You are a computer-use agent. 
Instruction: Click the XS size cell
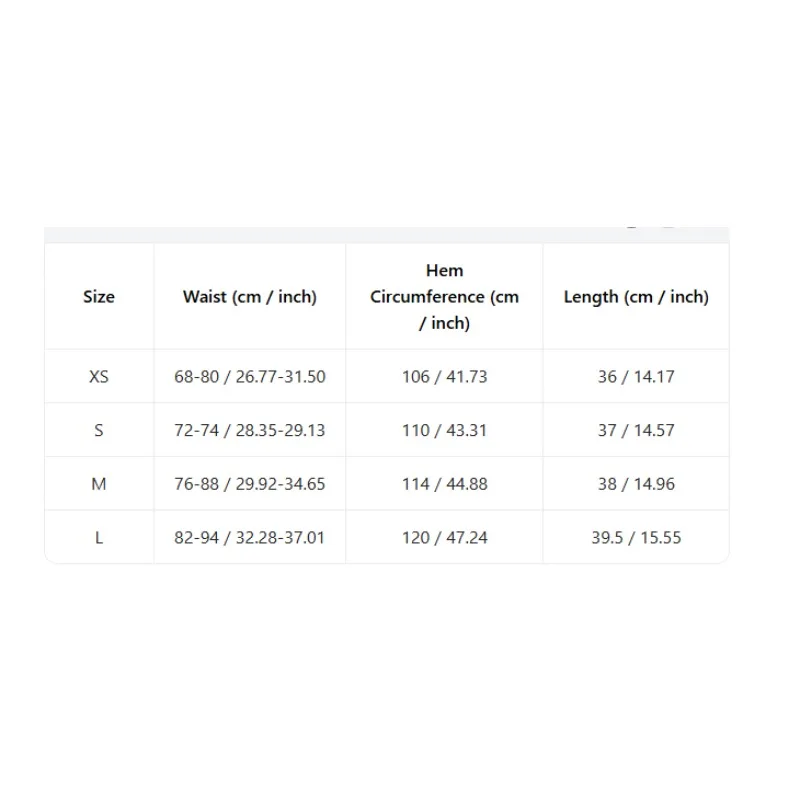pyautogui.click(x=99, y=377)
